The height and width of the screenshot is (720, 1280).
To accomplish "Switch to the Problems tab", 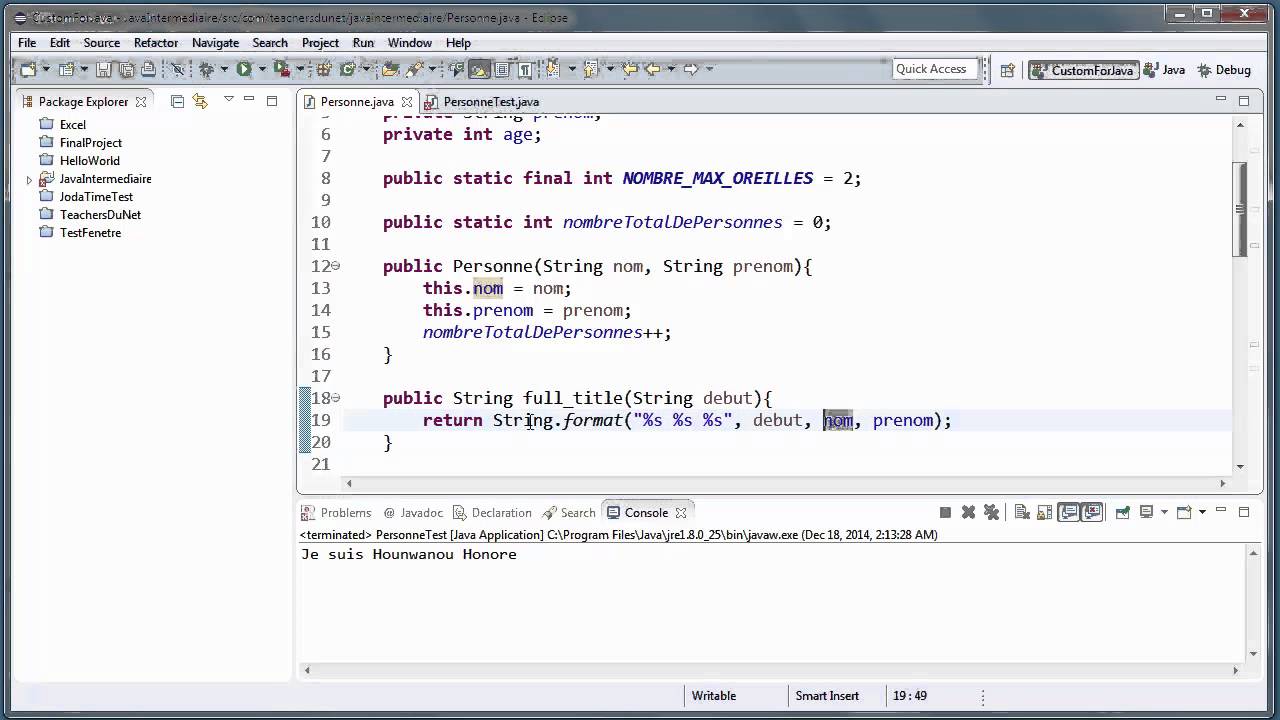I will pyautogui.click(x=337, y=512).
